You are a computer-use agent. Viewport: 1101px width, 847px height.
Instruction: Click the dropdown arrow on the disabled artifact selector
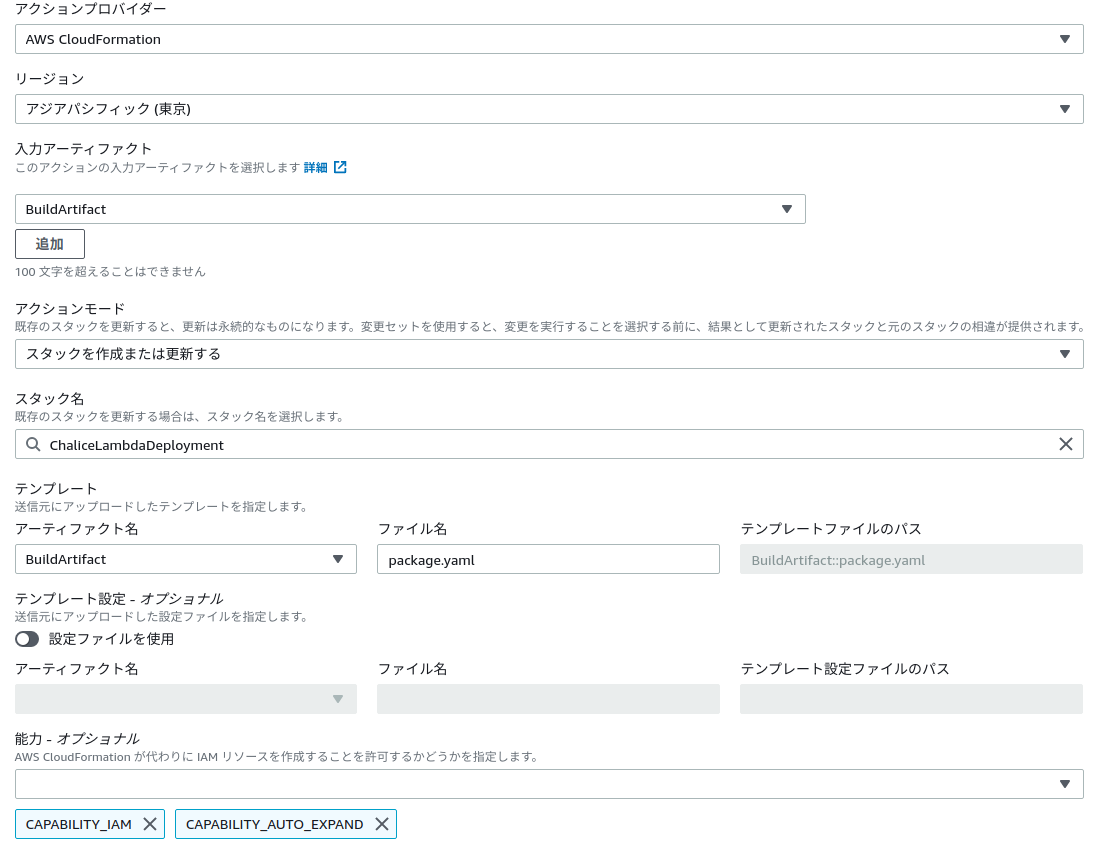click(x=338, y=699)
